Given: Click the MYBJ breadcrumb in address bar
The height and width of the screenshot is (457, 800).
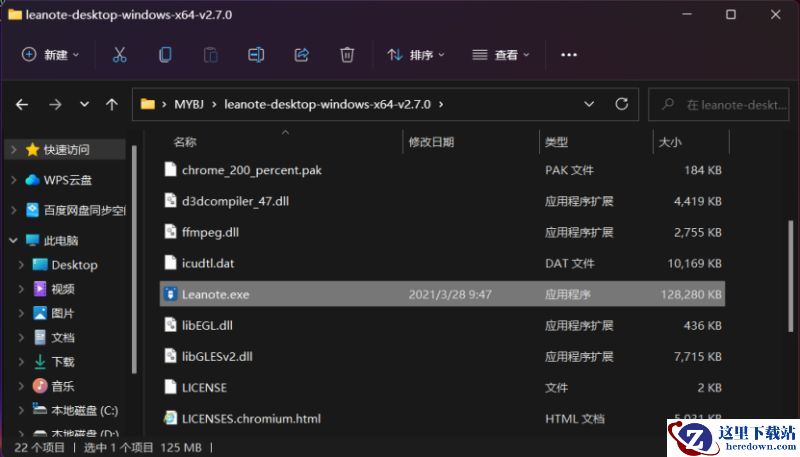Looking at the screenshot, I should click(x=189, y=105).
